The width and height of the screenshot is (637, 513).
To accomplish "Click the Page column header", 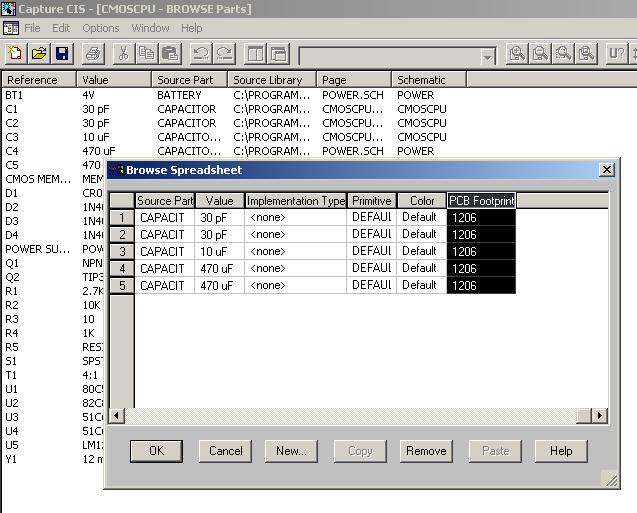I will pos(354,80).
